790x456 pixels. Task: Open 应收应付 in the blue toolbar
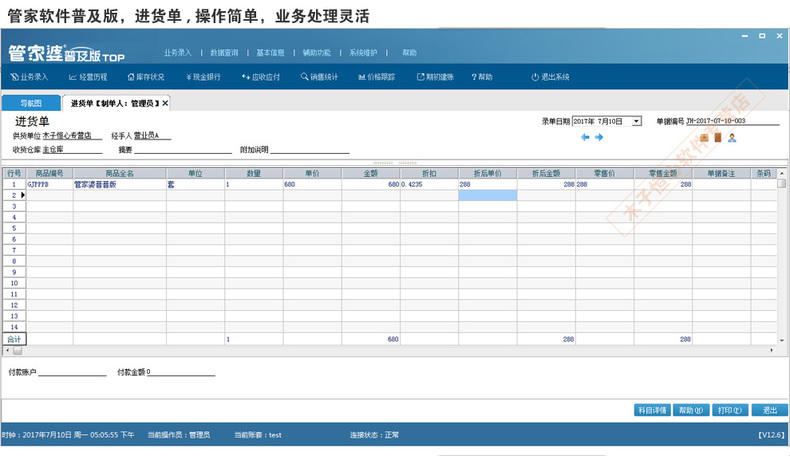(260, 77)
